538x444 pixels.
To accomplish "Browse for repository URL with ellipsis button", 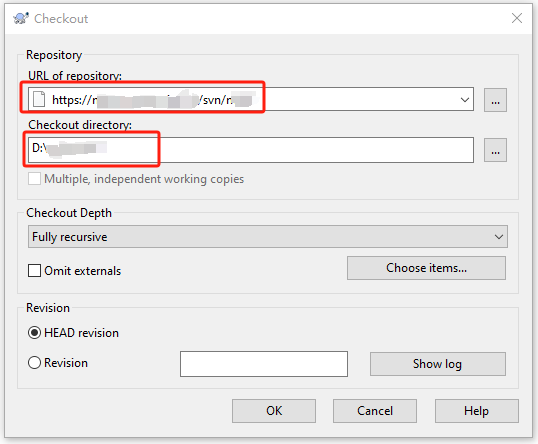I will coord(495,100).
